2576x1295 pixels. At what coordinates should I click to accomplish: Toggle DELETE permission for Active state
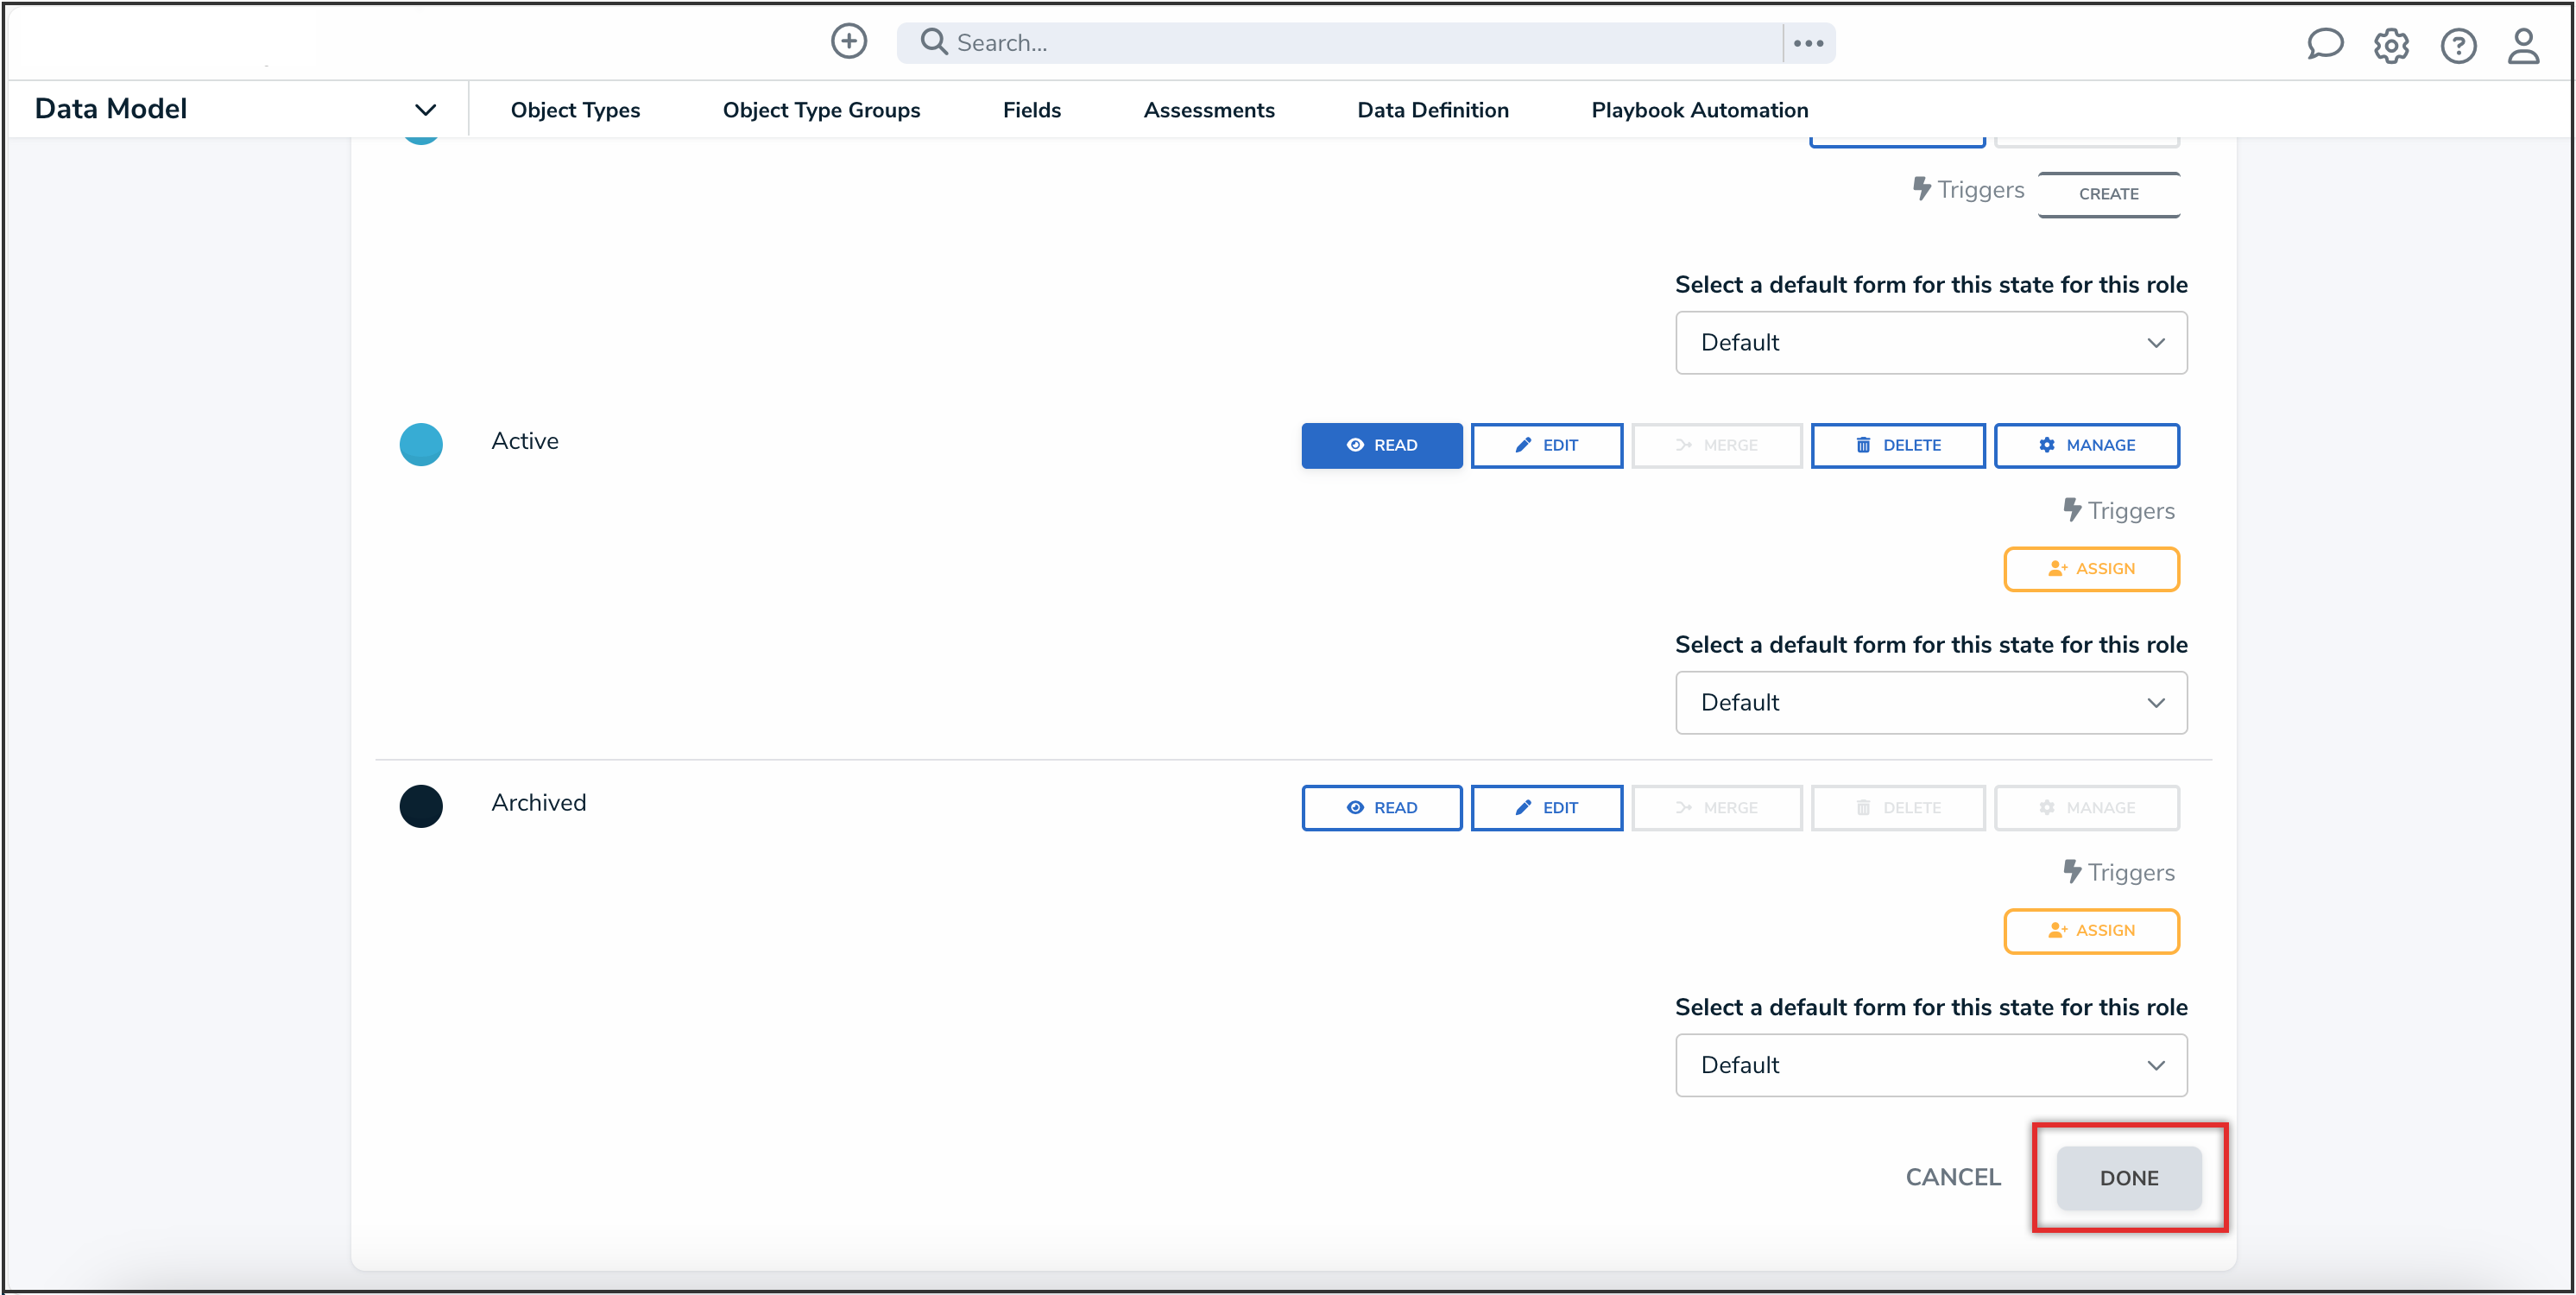coord(1897,445)
